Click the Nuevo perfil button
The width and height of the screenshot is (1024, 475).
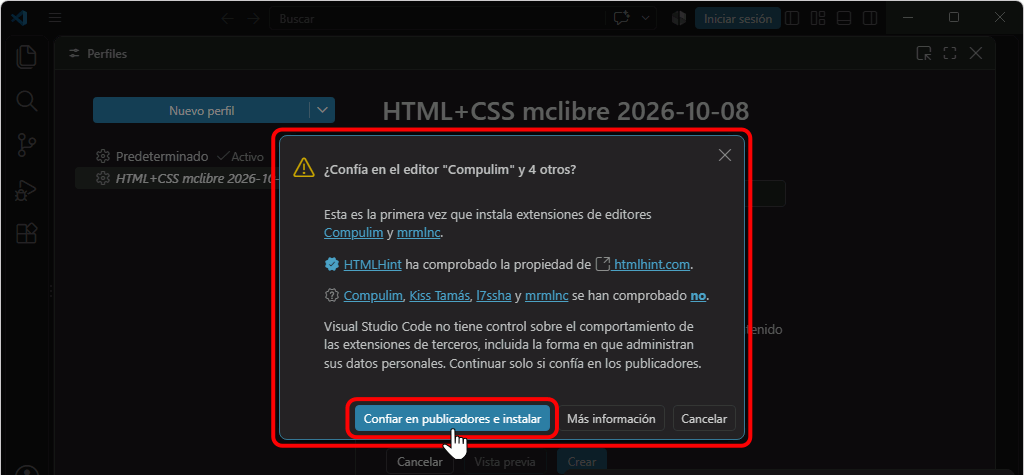click(x=201, y=110)
